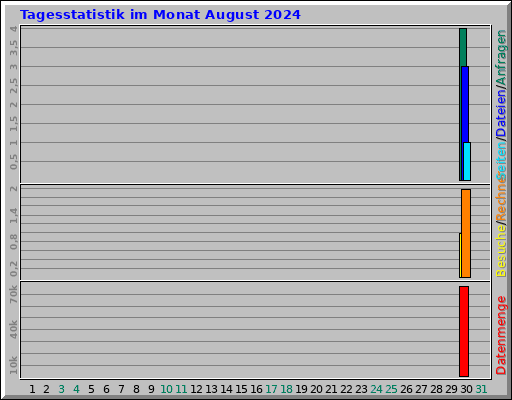512x400 pixels.
Task: Click day 22 on the x-axis
Action: click(346, 389)
